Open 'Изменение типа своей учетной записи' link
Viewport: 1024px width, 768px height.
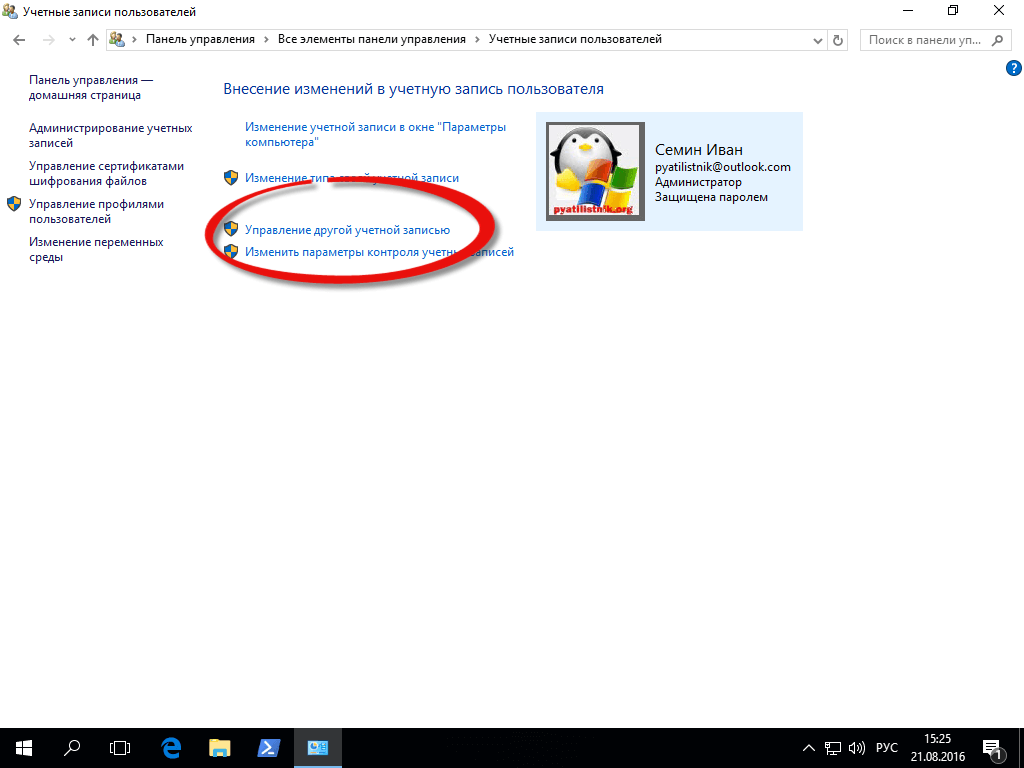pos(351,178)
